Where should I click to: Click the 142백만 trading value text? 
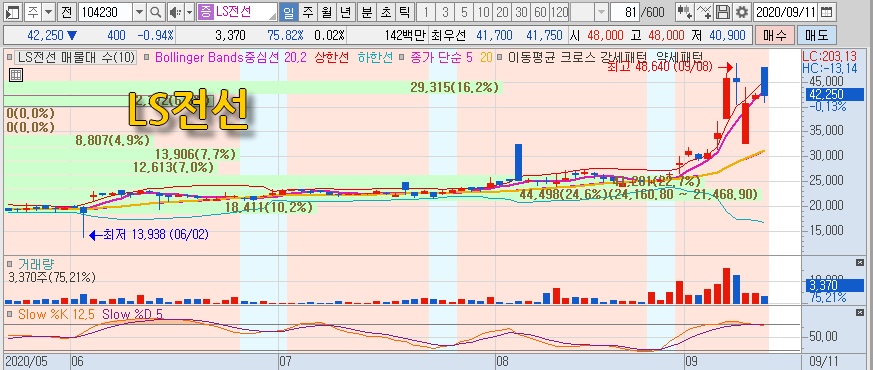405,36
